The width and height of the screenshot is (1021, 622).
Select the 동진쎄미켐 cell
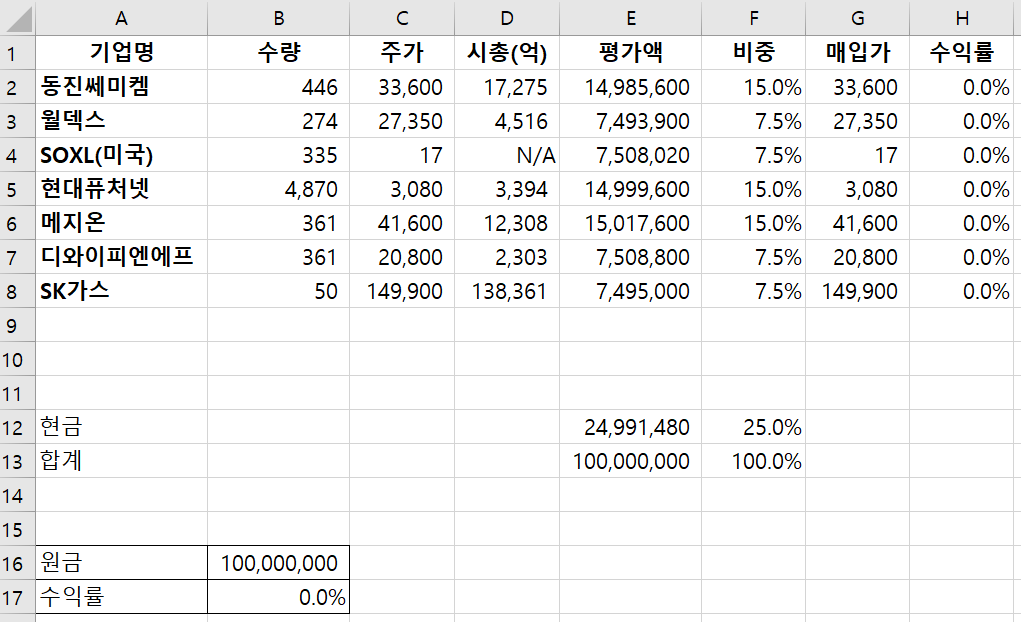click(x=121, y=87)
